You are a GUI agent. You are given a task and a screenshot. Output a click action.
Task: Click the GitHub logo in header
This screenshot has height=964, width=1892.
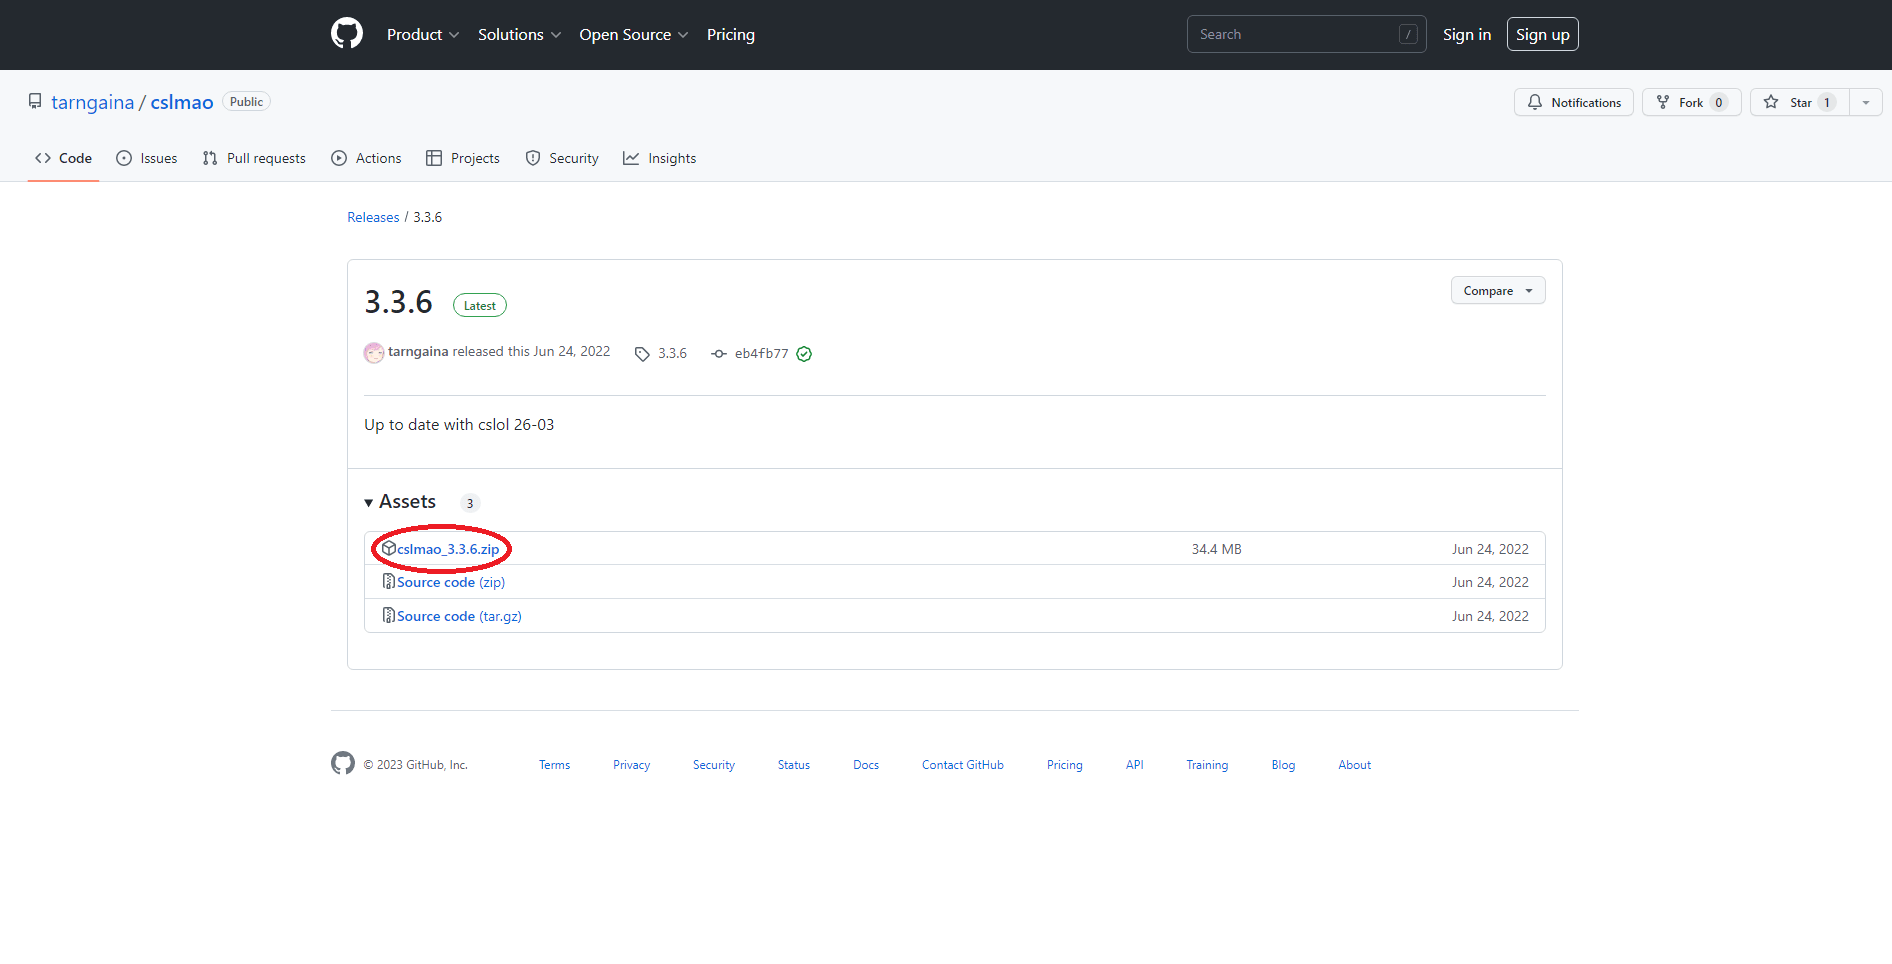click(346, 34)
